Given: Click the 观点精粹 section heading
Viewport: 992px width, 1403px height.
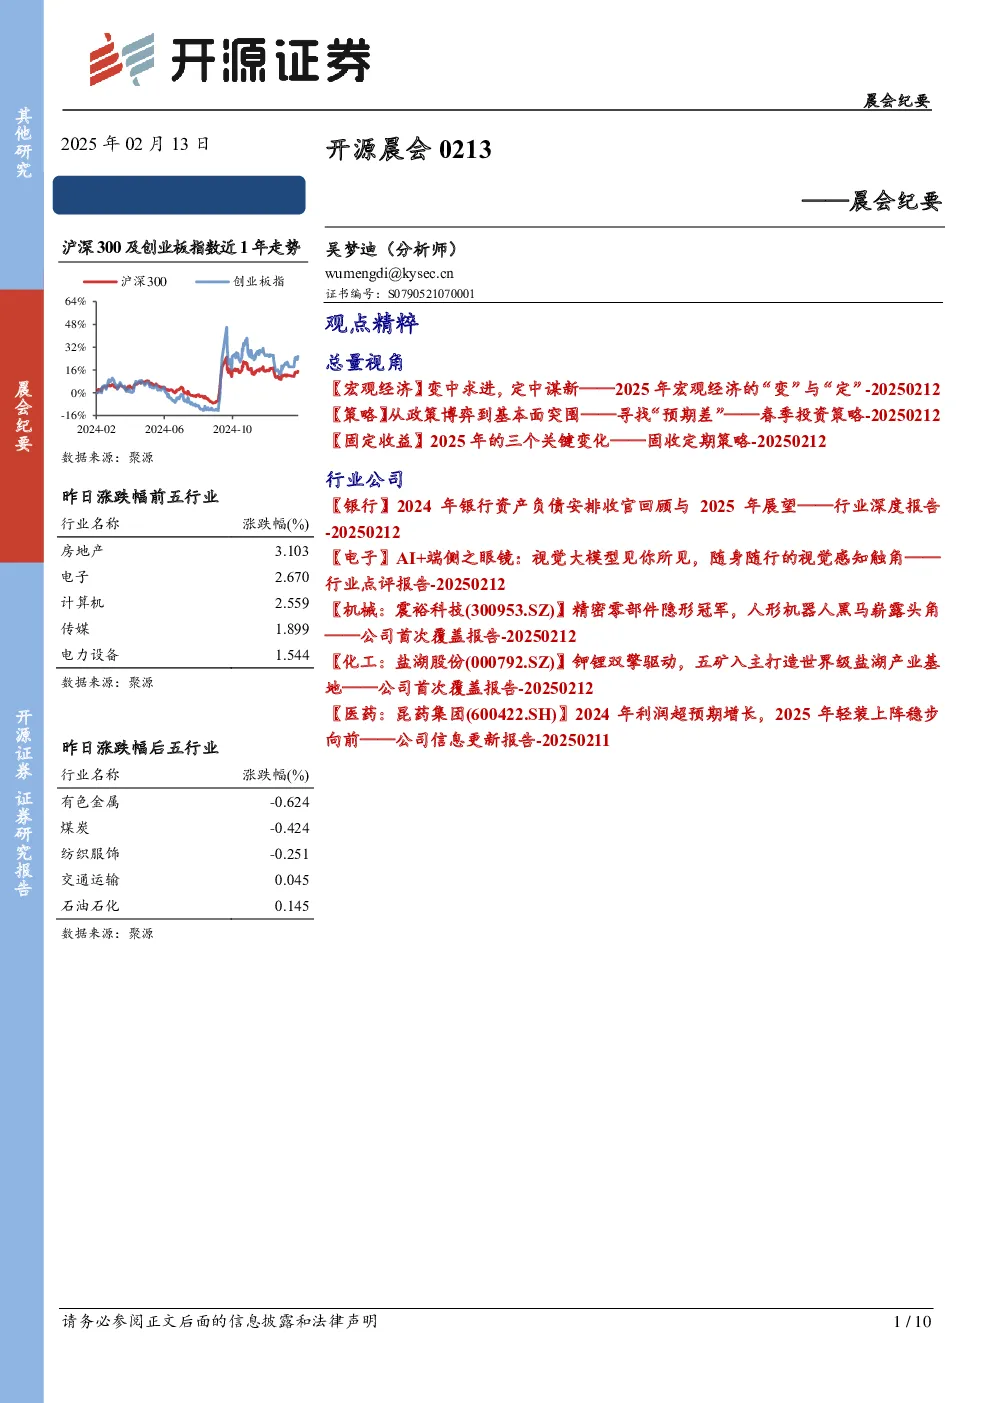Looking at the screenshot, I should pyautogui.click(x=372, y=323).
